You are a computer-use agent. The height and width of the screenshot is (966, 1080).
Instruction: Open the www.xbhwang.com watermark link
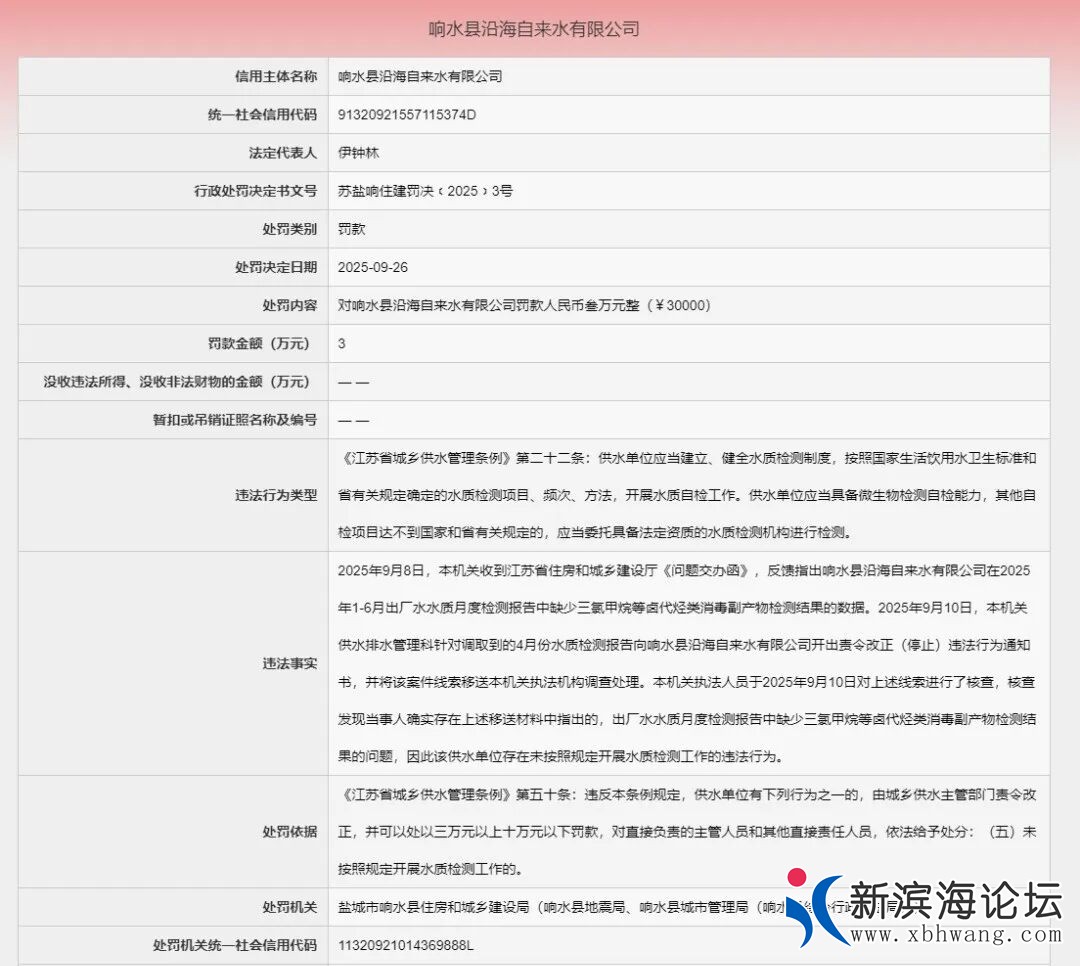[x=955, y=935]
